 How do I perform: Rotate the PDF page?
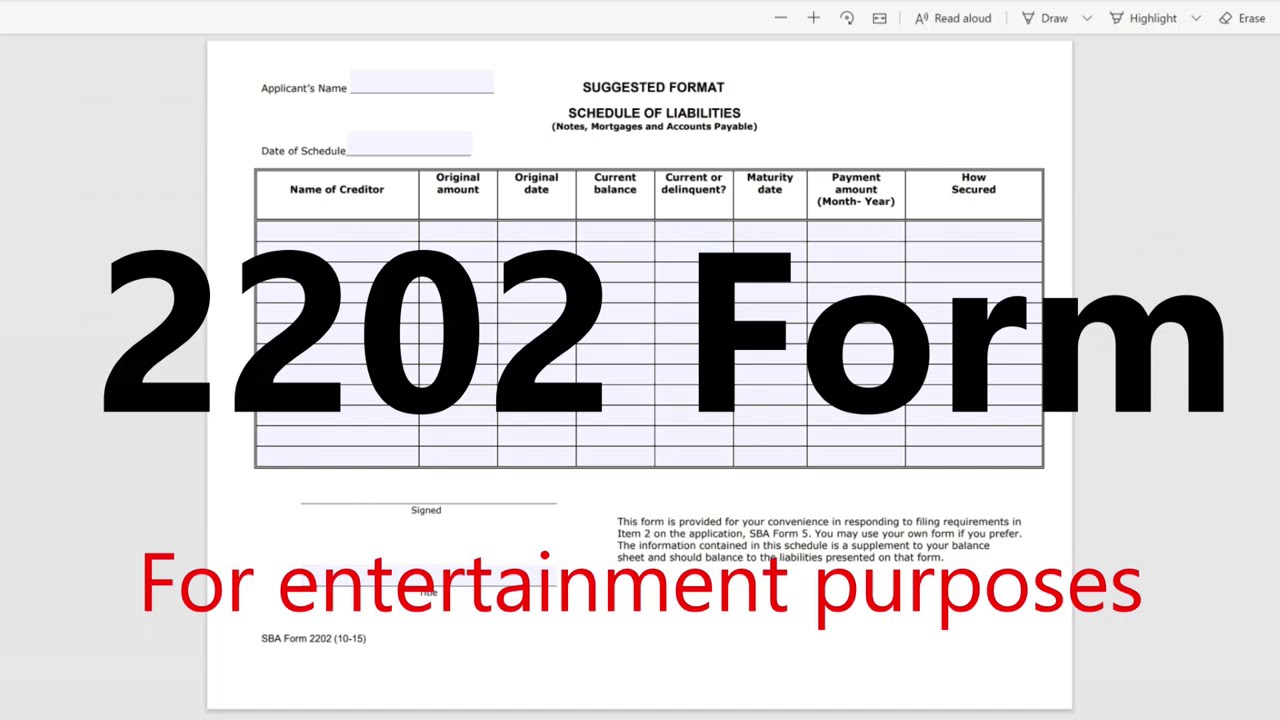(x=847, y=18)
